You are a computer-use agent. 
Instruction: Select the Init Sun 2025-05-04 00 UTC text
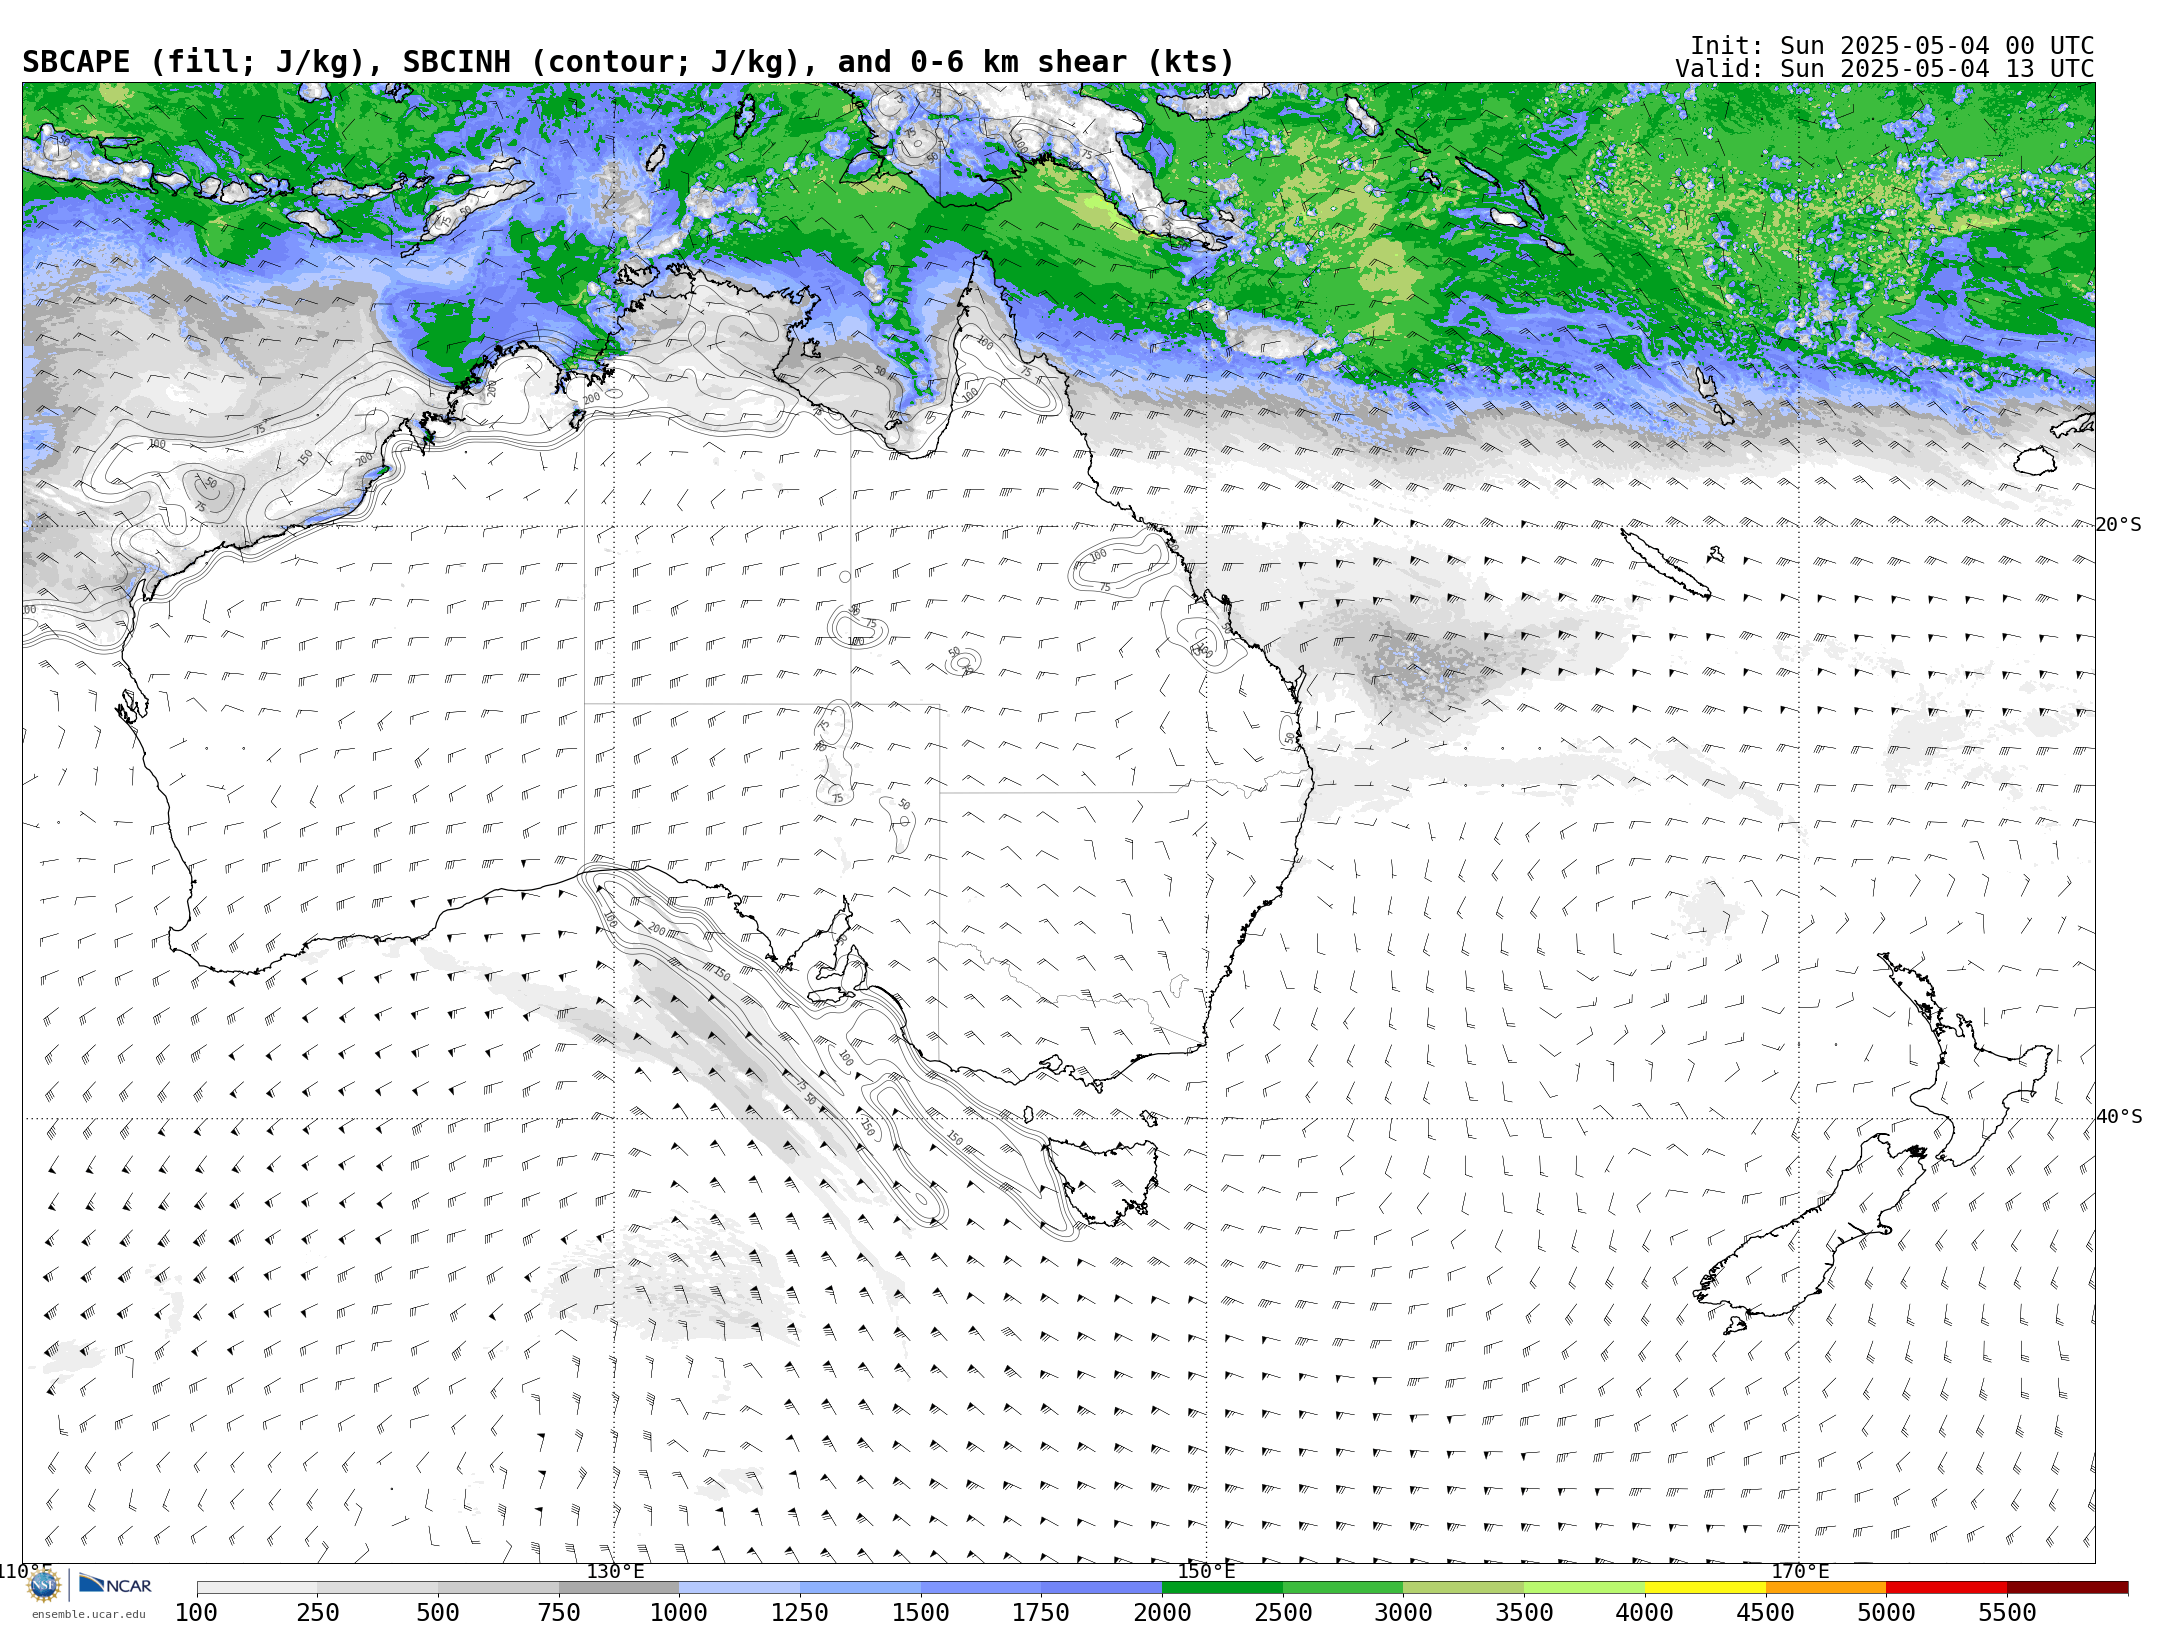(1892, 46)
